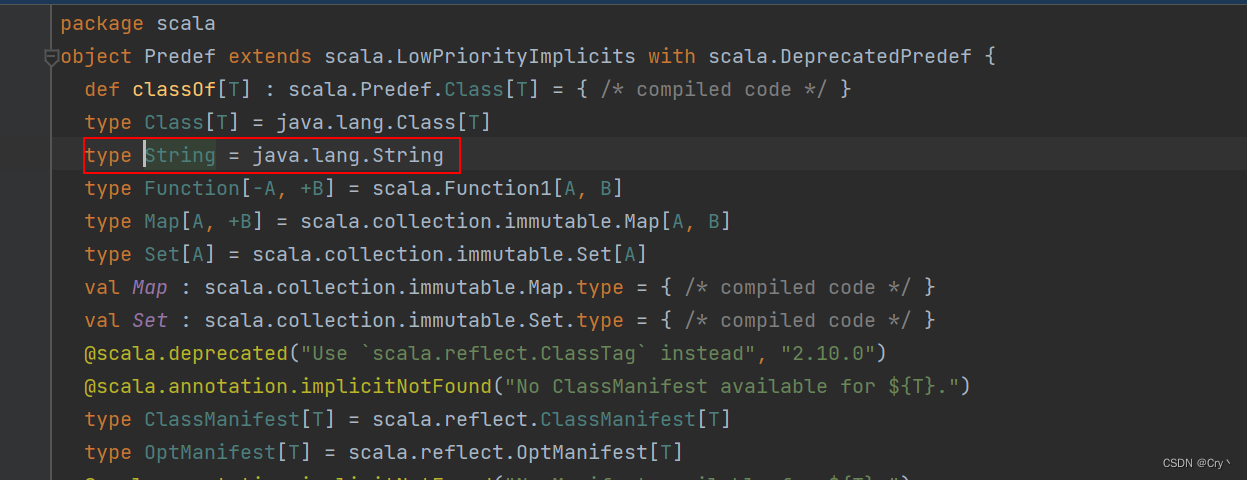Click the "No ClassManifest available for ${T}." string
Viewport: 1247px width, 480px height.
[x=732, y=386]
